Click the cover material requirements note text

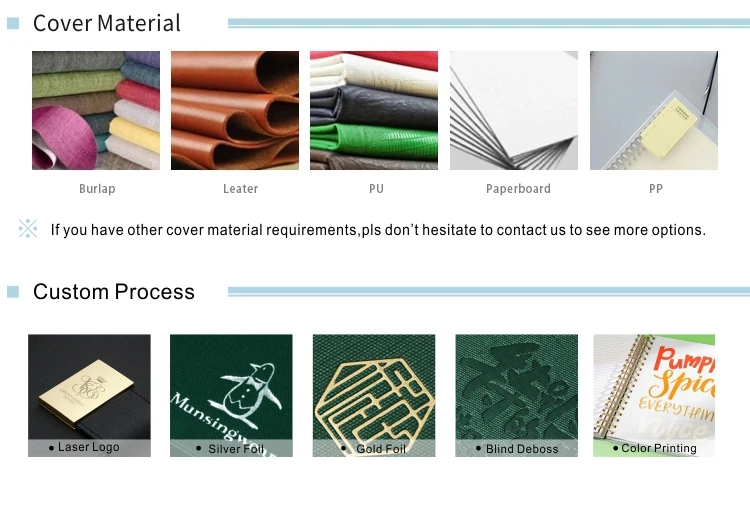pos(378,230)
